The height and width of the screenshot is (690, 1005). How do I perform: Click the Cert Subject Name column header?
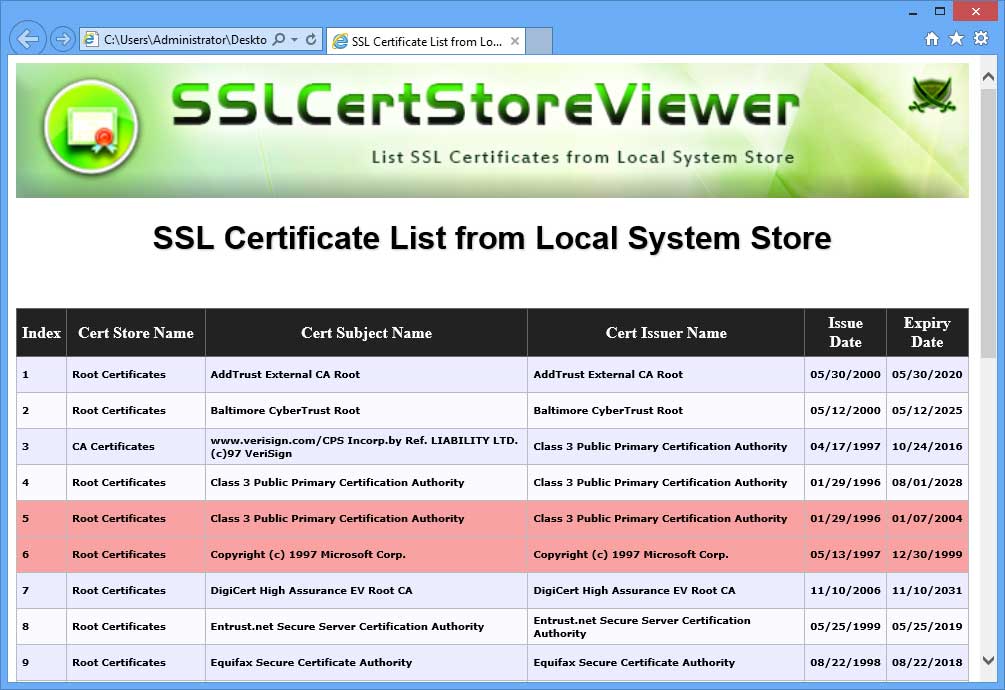(366, 333)
